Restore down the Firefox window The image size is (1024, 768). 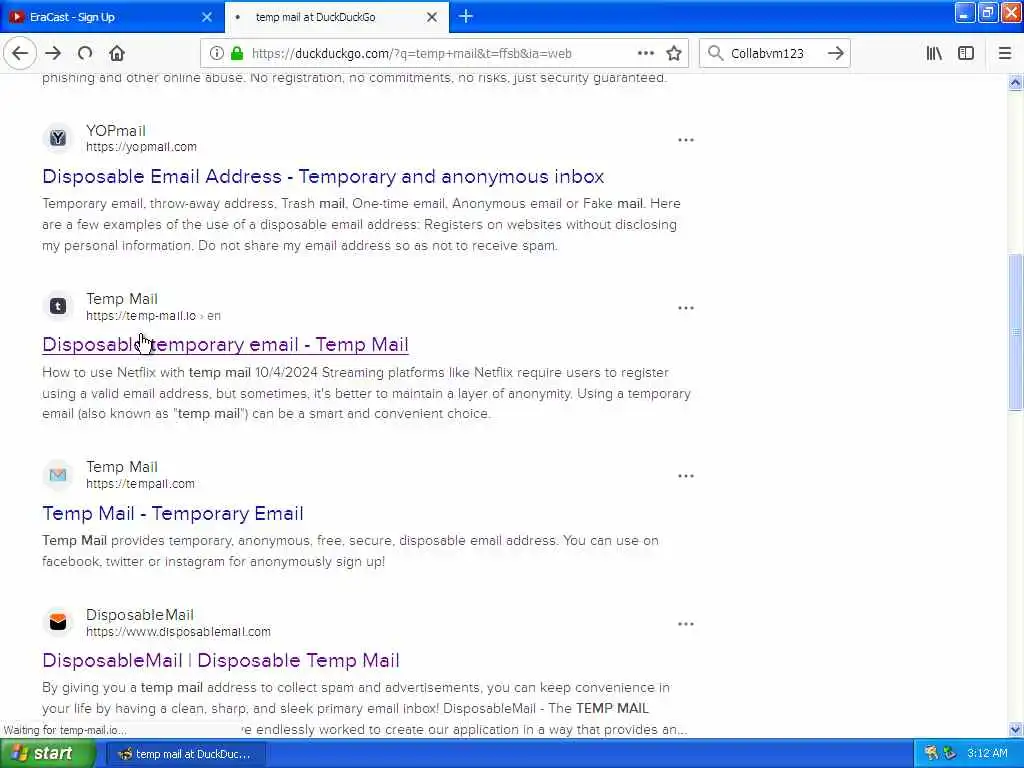[x=987, y=12]
